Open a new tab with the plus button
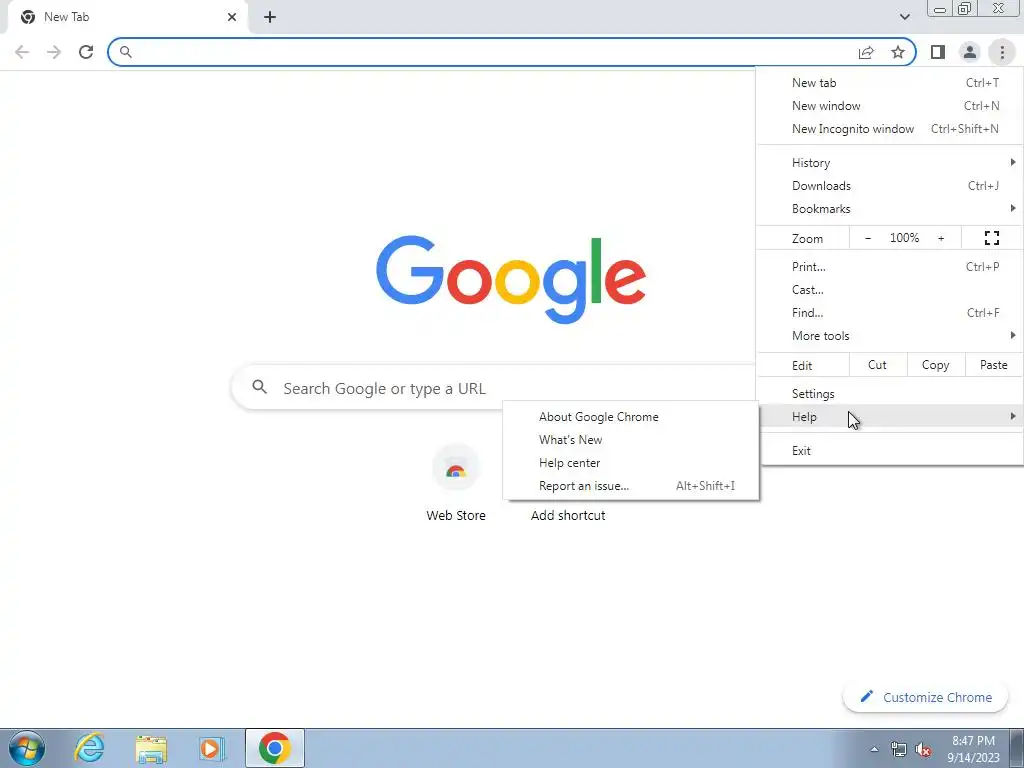Screen dimensions: 1024x768 coord(270,17)
